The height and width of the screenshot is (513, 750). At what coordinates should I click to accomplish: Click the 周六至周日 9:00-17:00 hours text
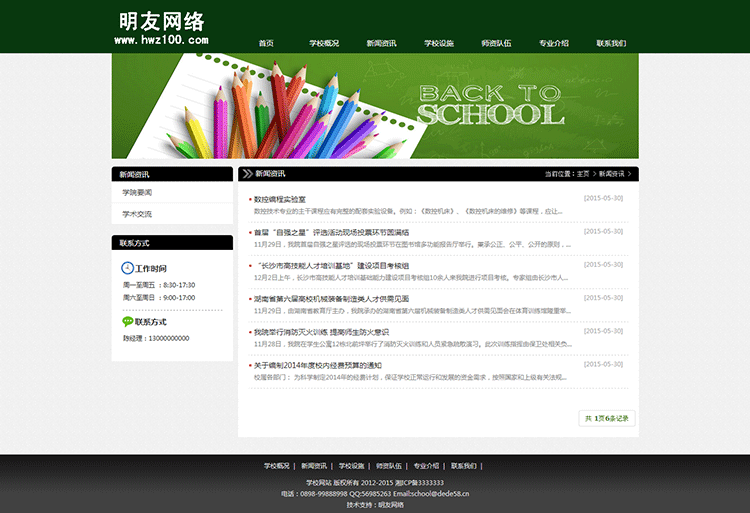(159, 297)
